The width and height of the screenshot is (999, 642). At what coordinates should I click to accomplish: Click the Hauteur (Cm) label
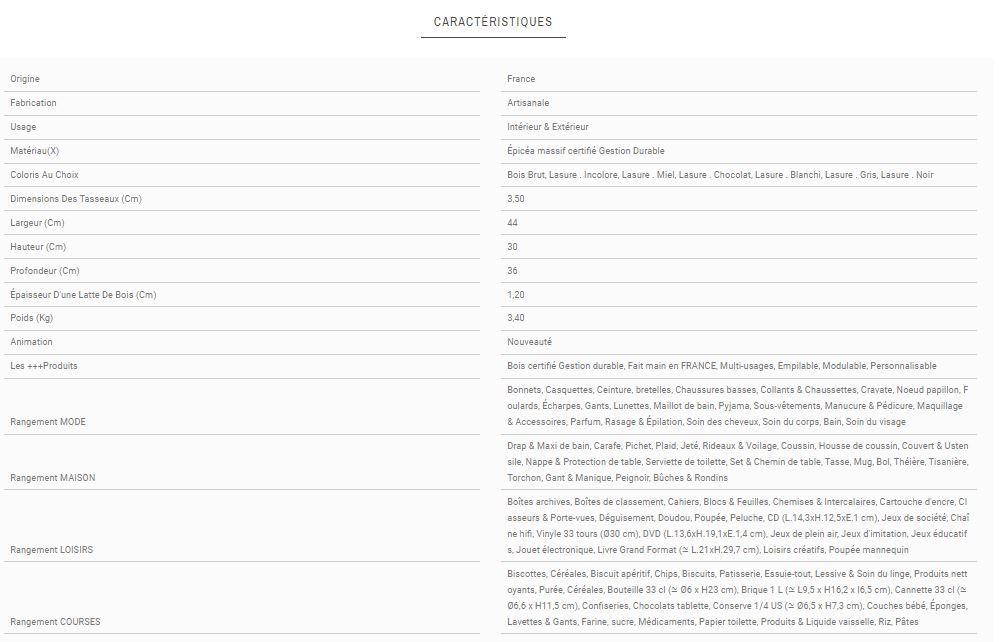[x=38, y=247]
